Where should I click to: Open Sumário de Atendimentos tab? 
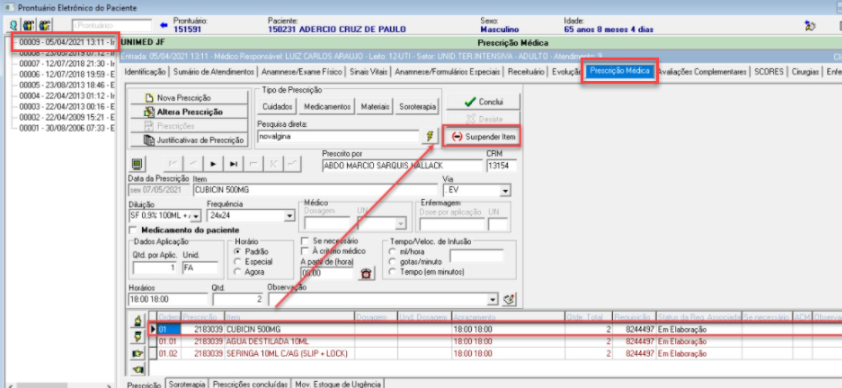[x=213, y=72]
